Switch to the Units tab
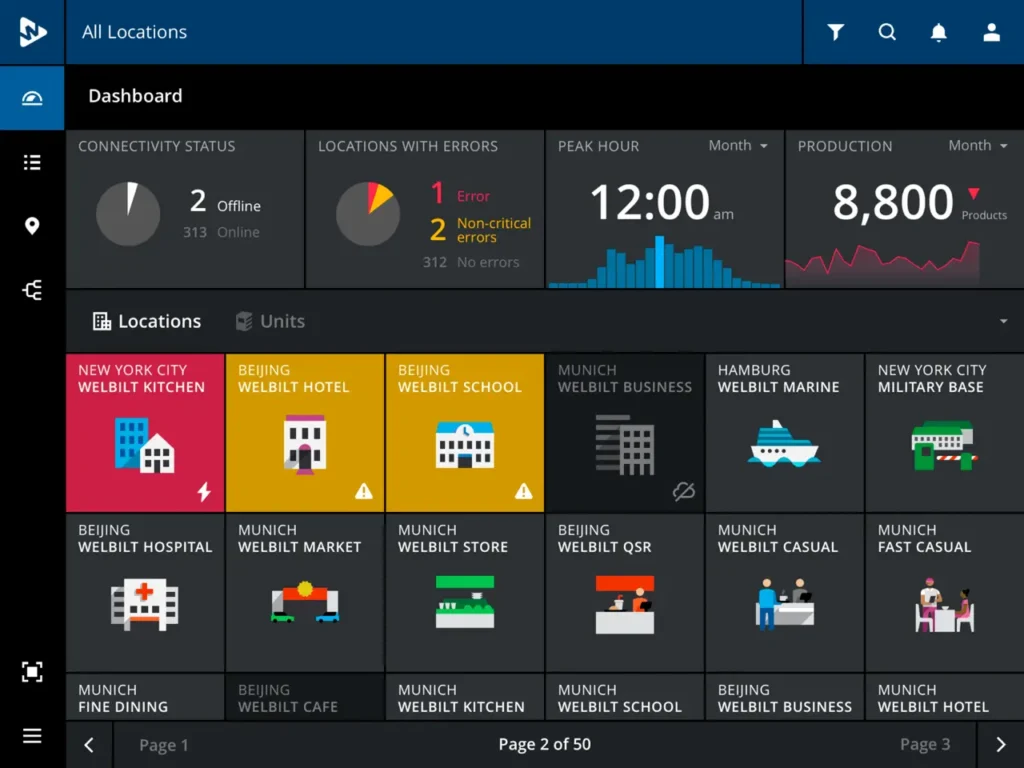The height and width of the screenshot is (768, 1024). click(x=270, y=321)
